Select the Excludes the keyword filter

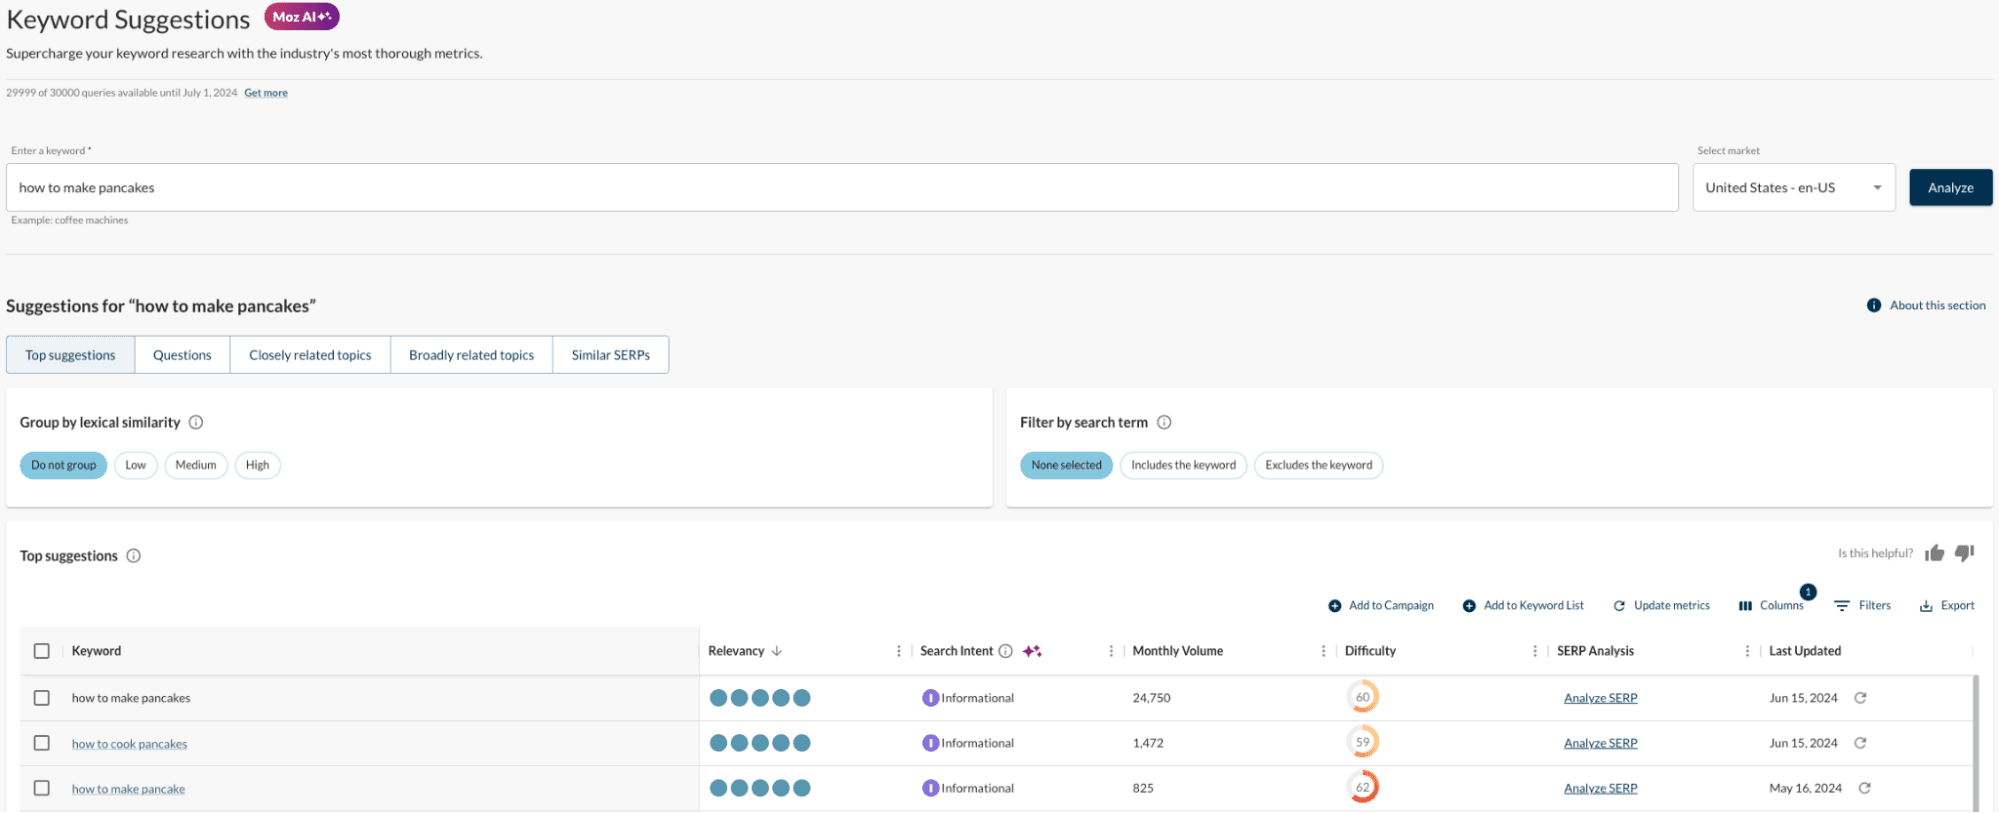1318,465
